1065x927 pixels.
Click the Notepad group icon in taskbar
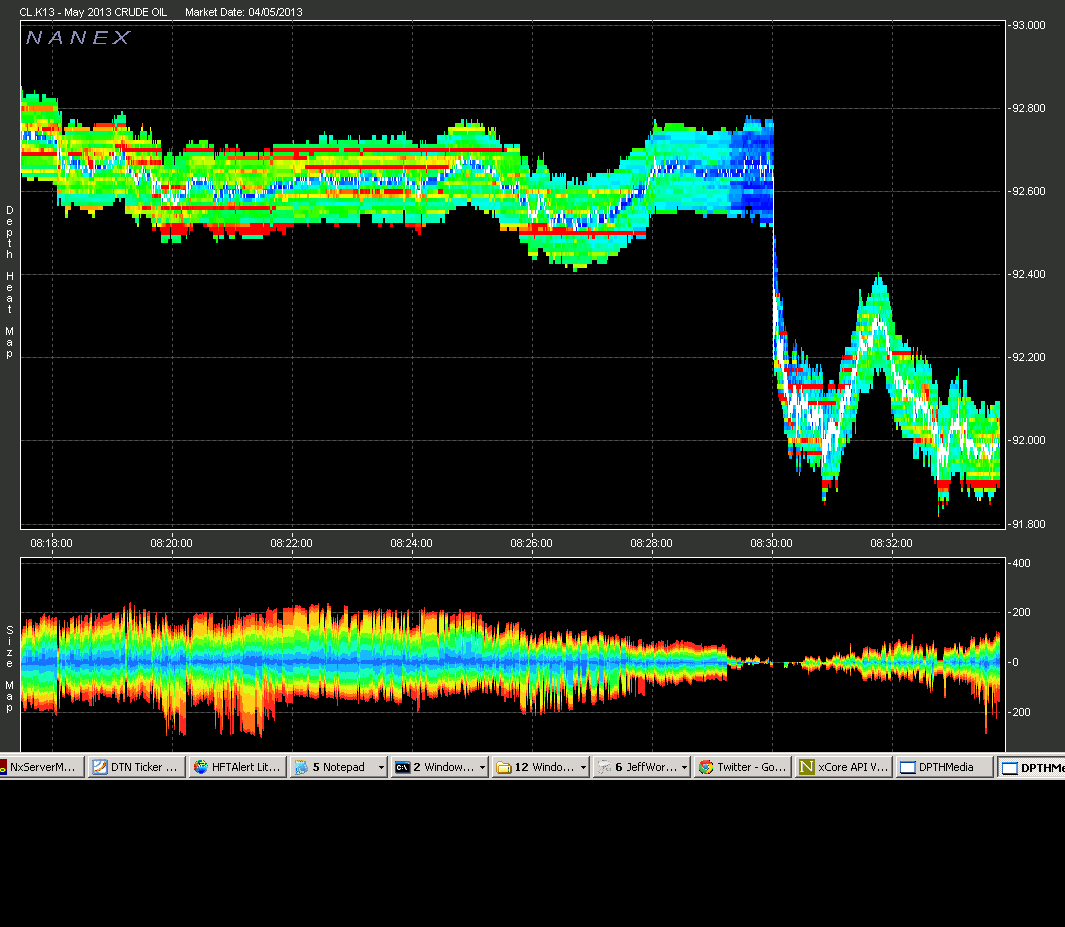pos(301,767)
